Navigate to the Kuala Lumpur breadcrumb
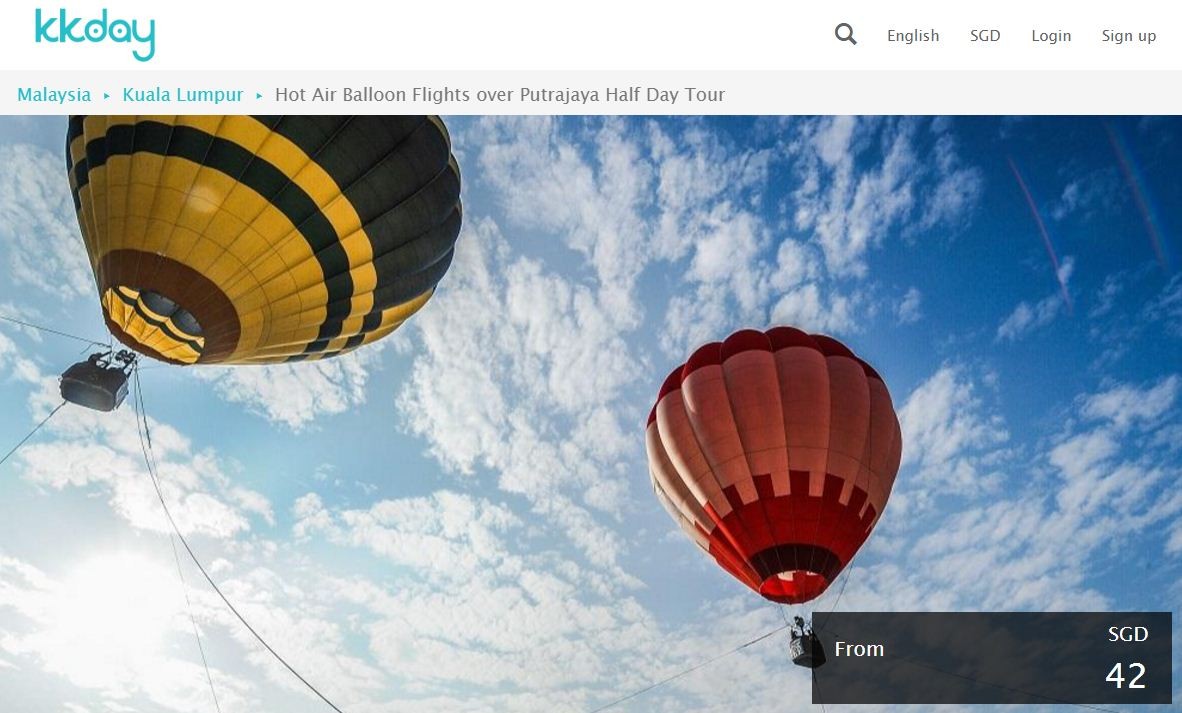 click(183, 94)
